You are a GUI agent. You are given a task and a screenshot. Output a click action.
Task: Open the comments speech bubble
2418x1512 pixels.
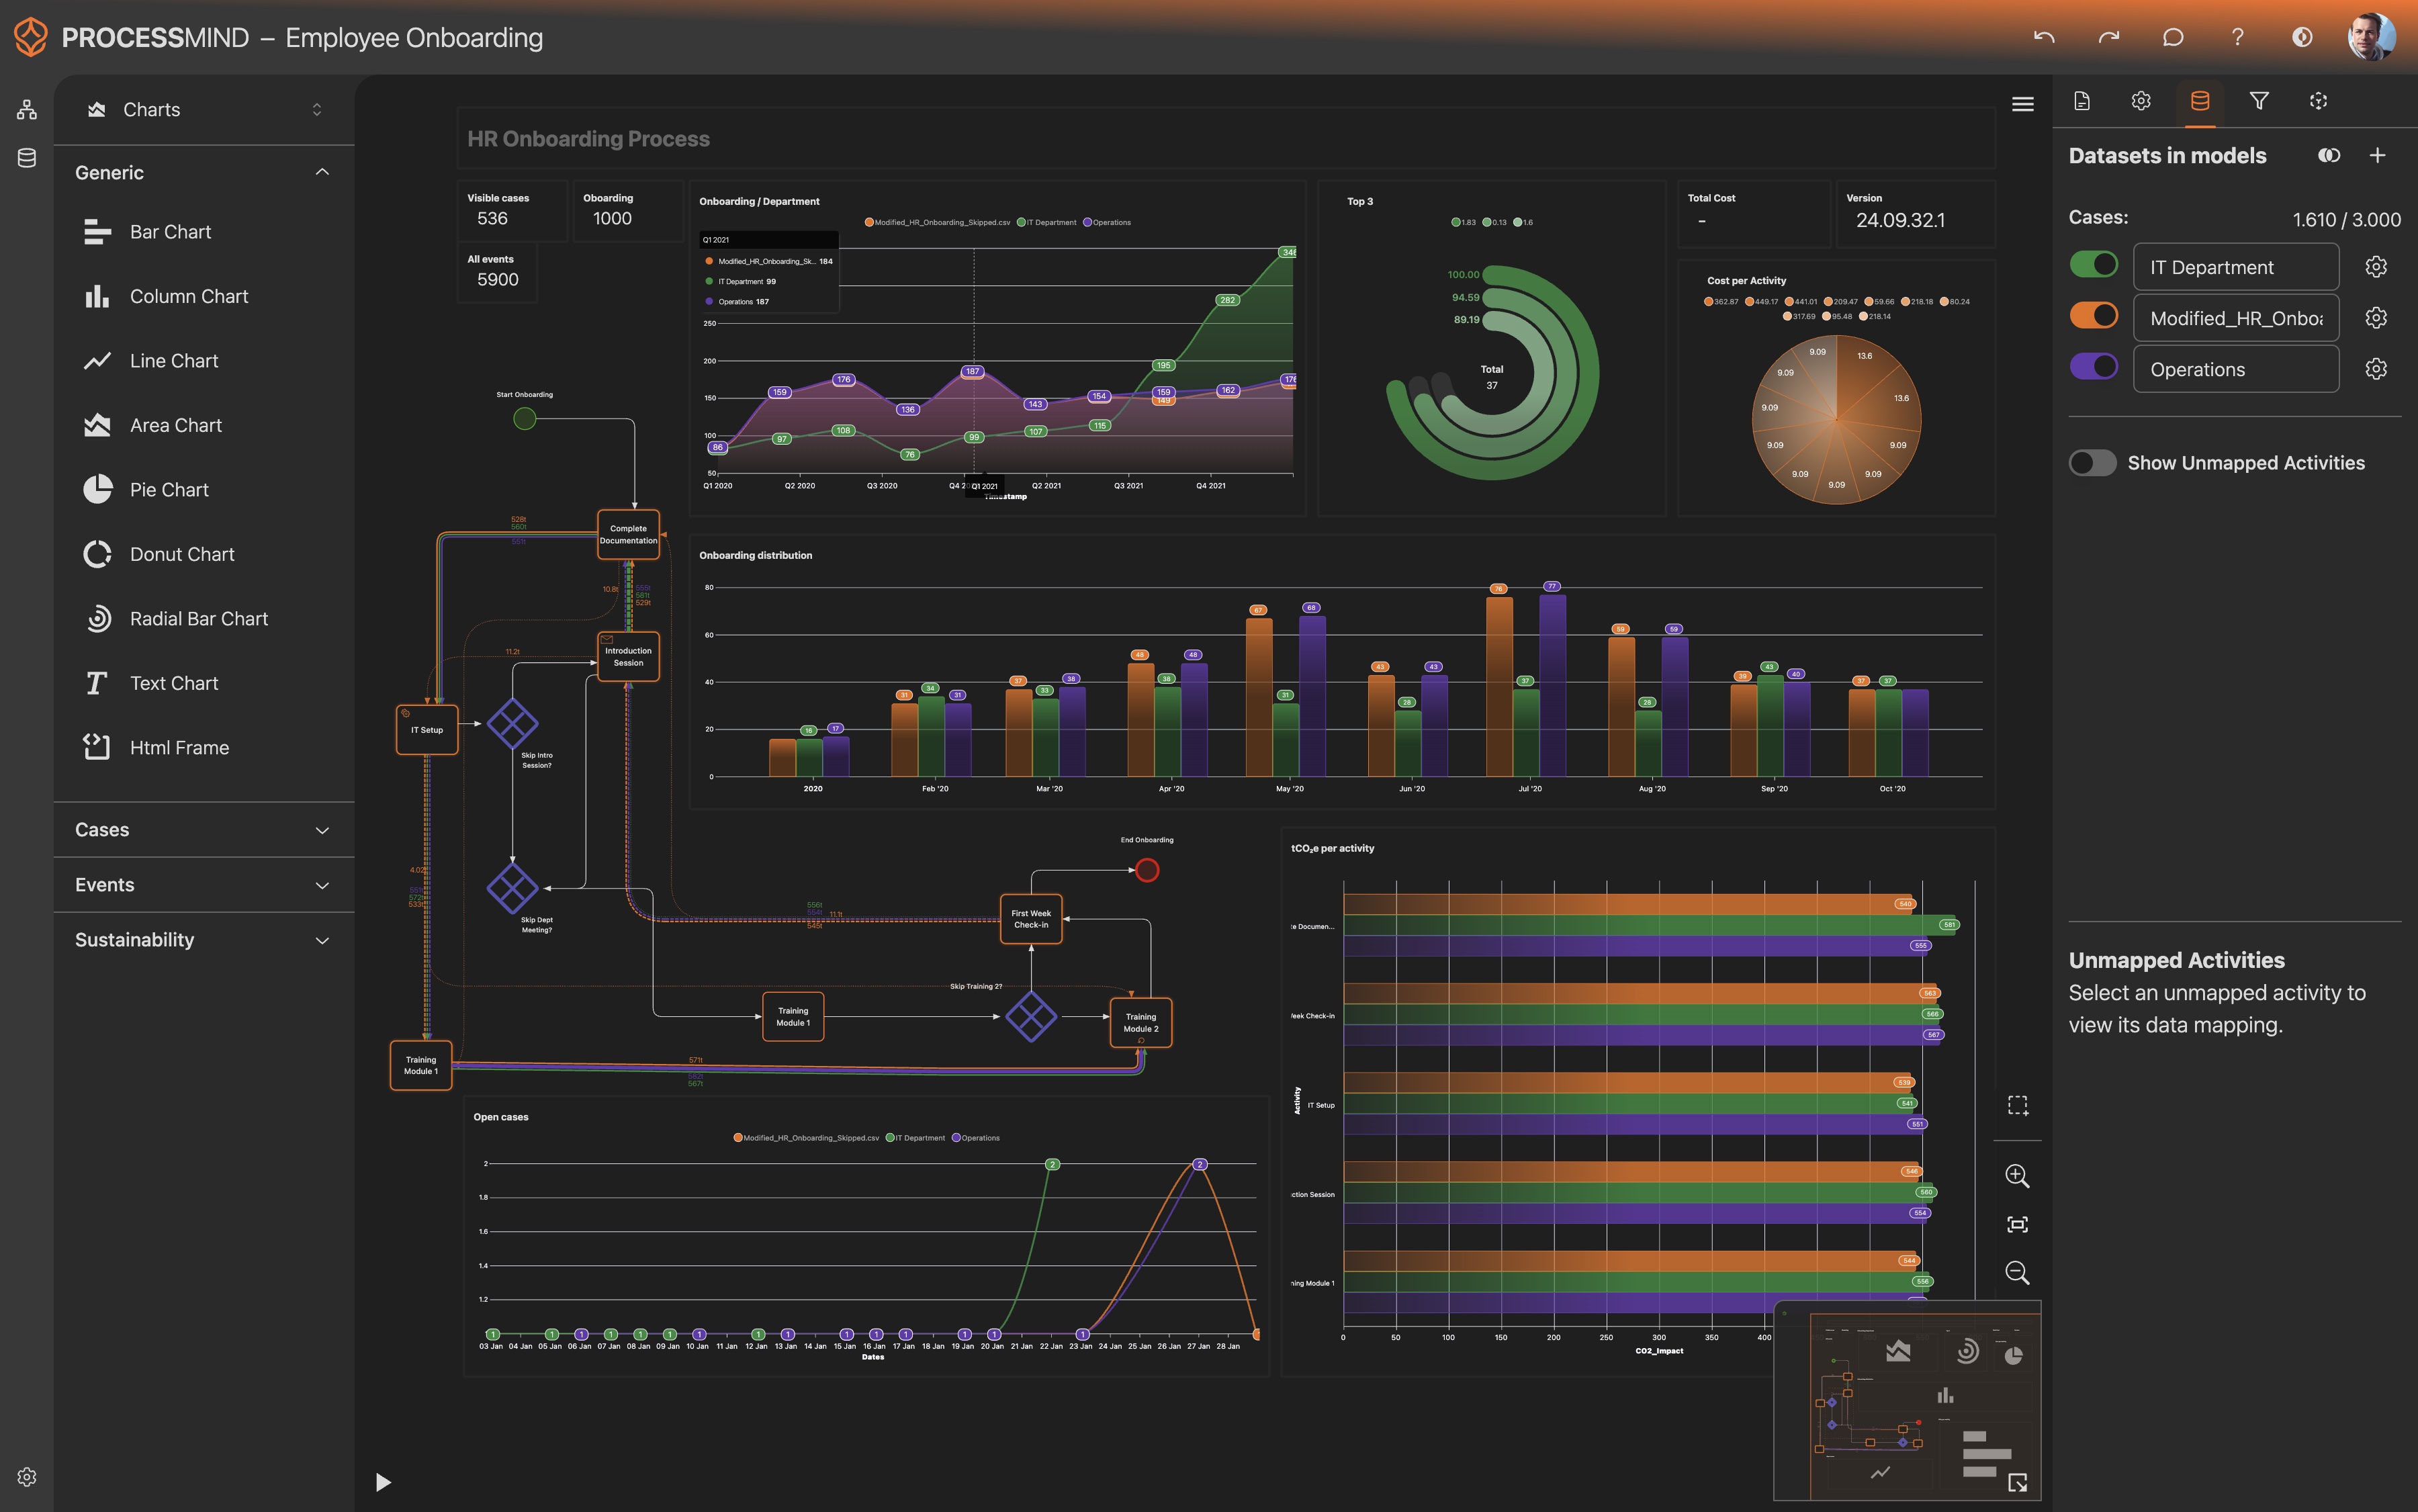coord(2173,37)
